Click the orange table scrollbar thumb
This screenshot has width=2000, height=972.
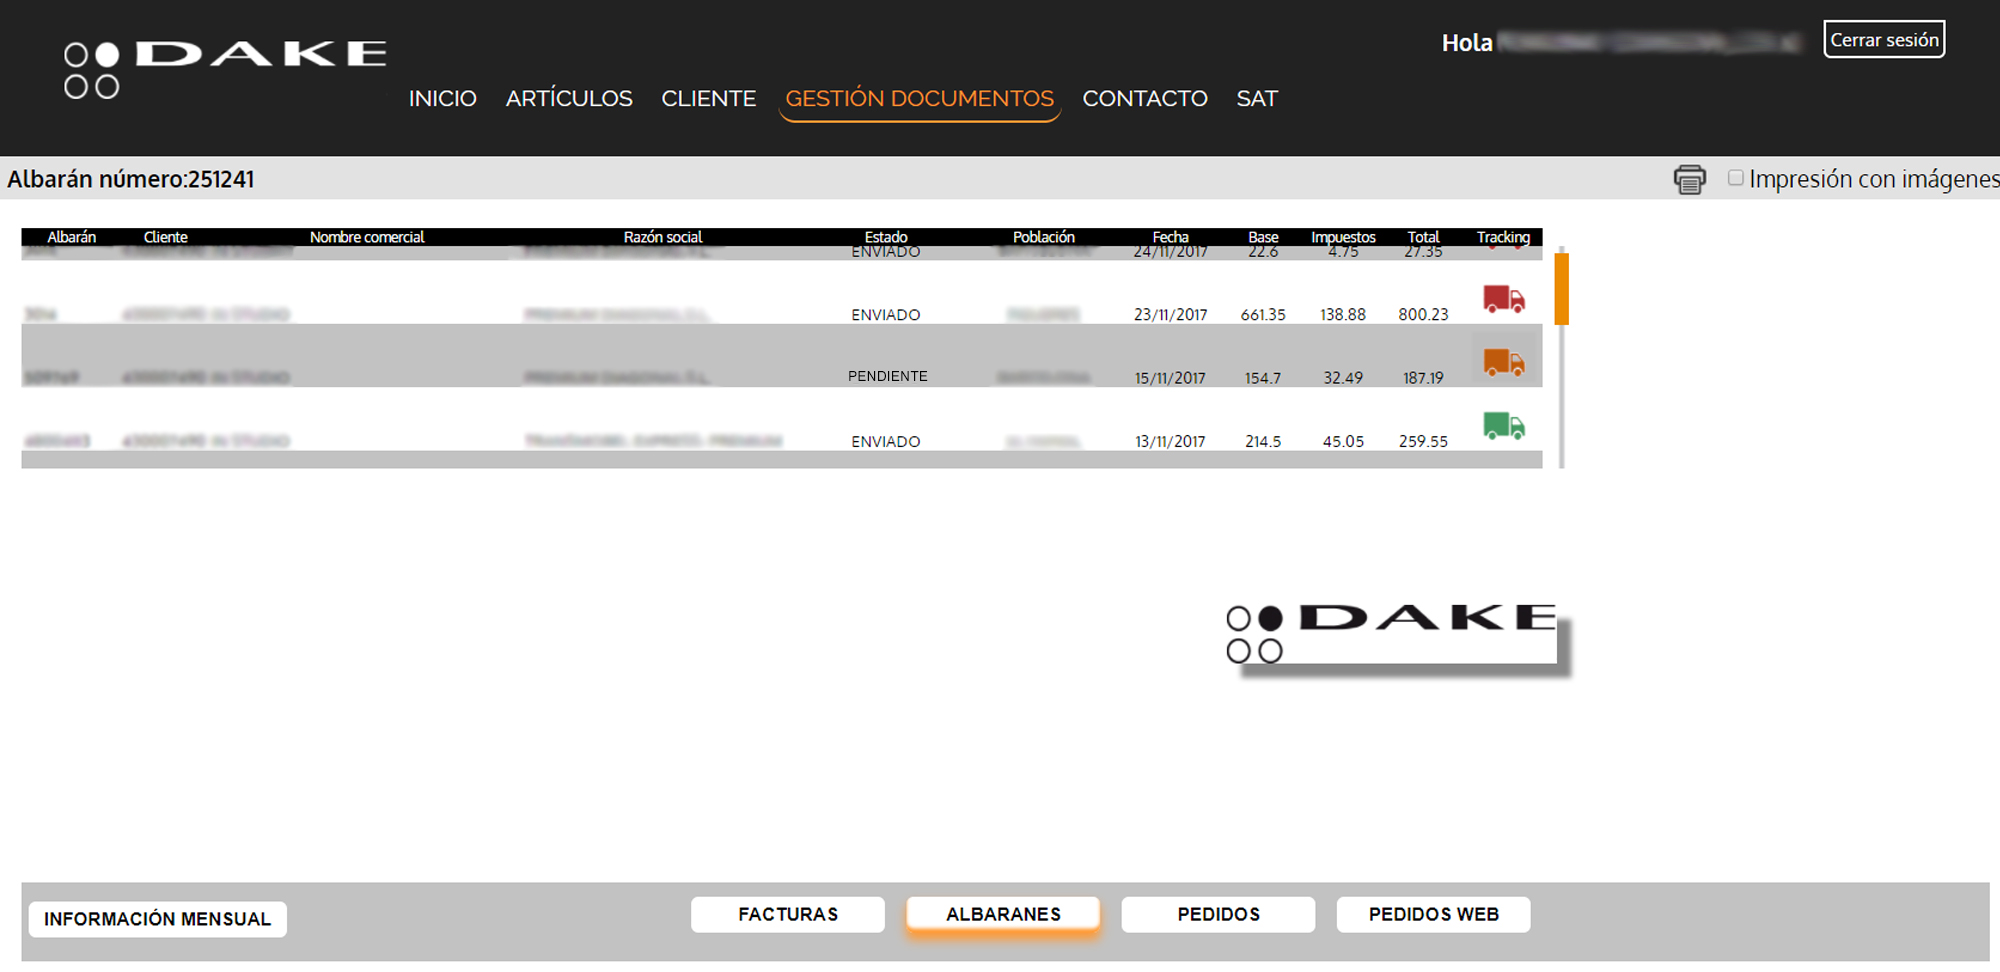(x=1561, y=289)
